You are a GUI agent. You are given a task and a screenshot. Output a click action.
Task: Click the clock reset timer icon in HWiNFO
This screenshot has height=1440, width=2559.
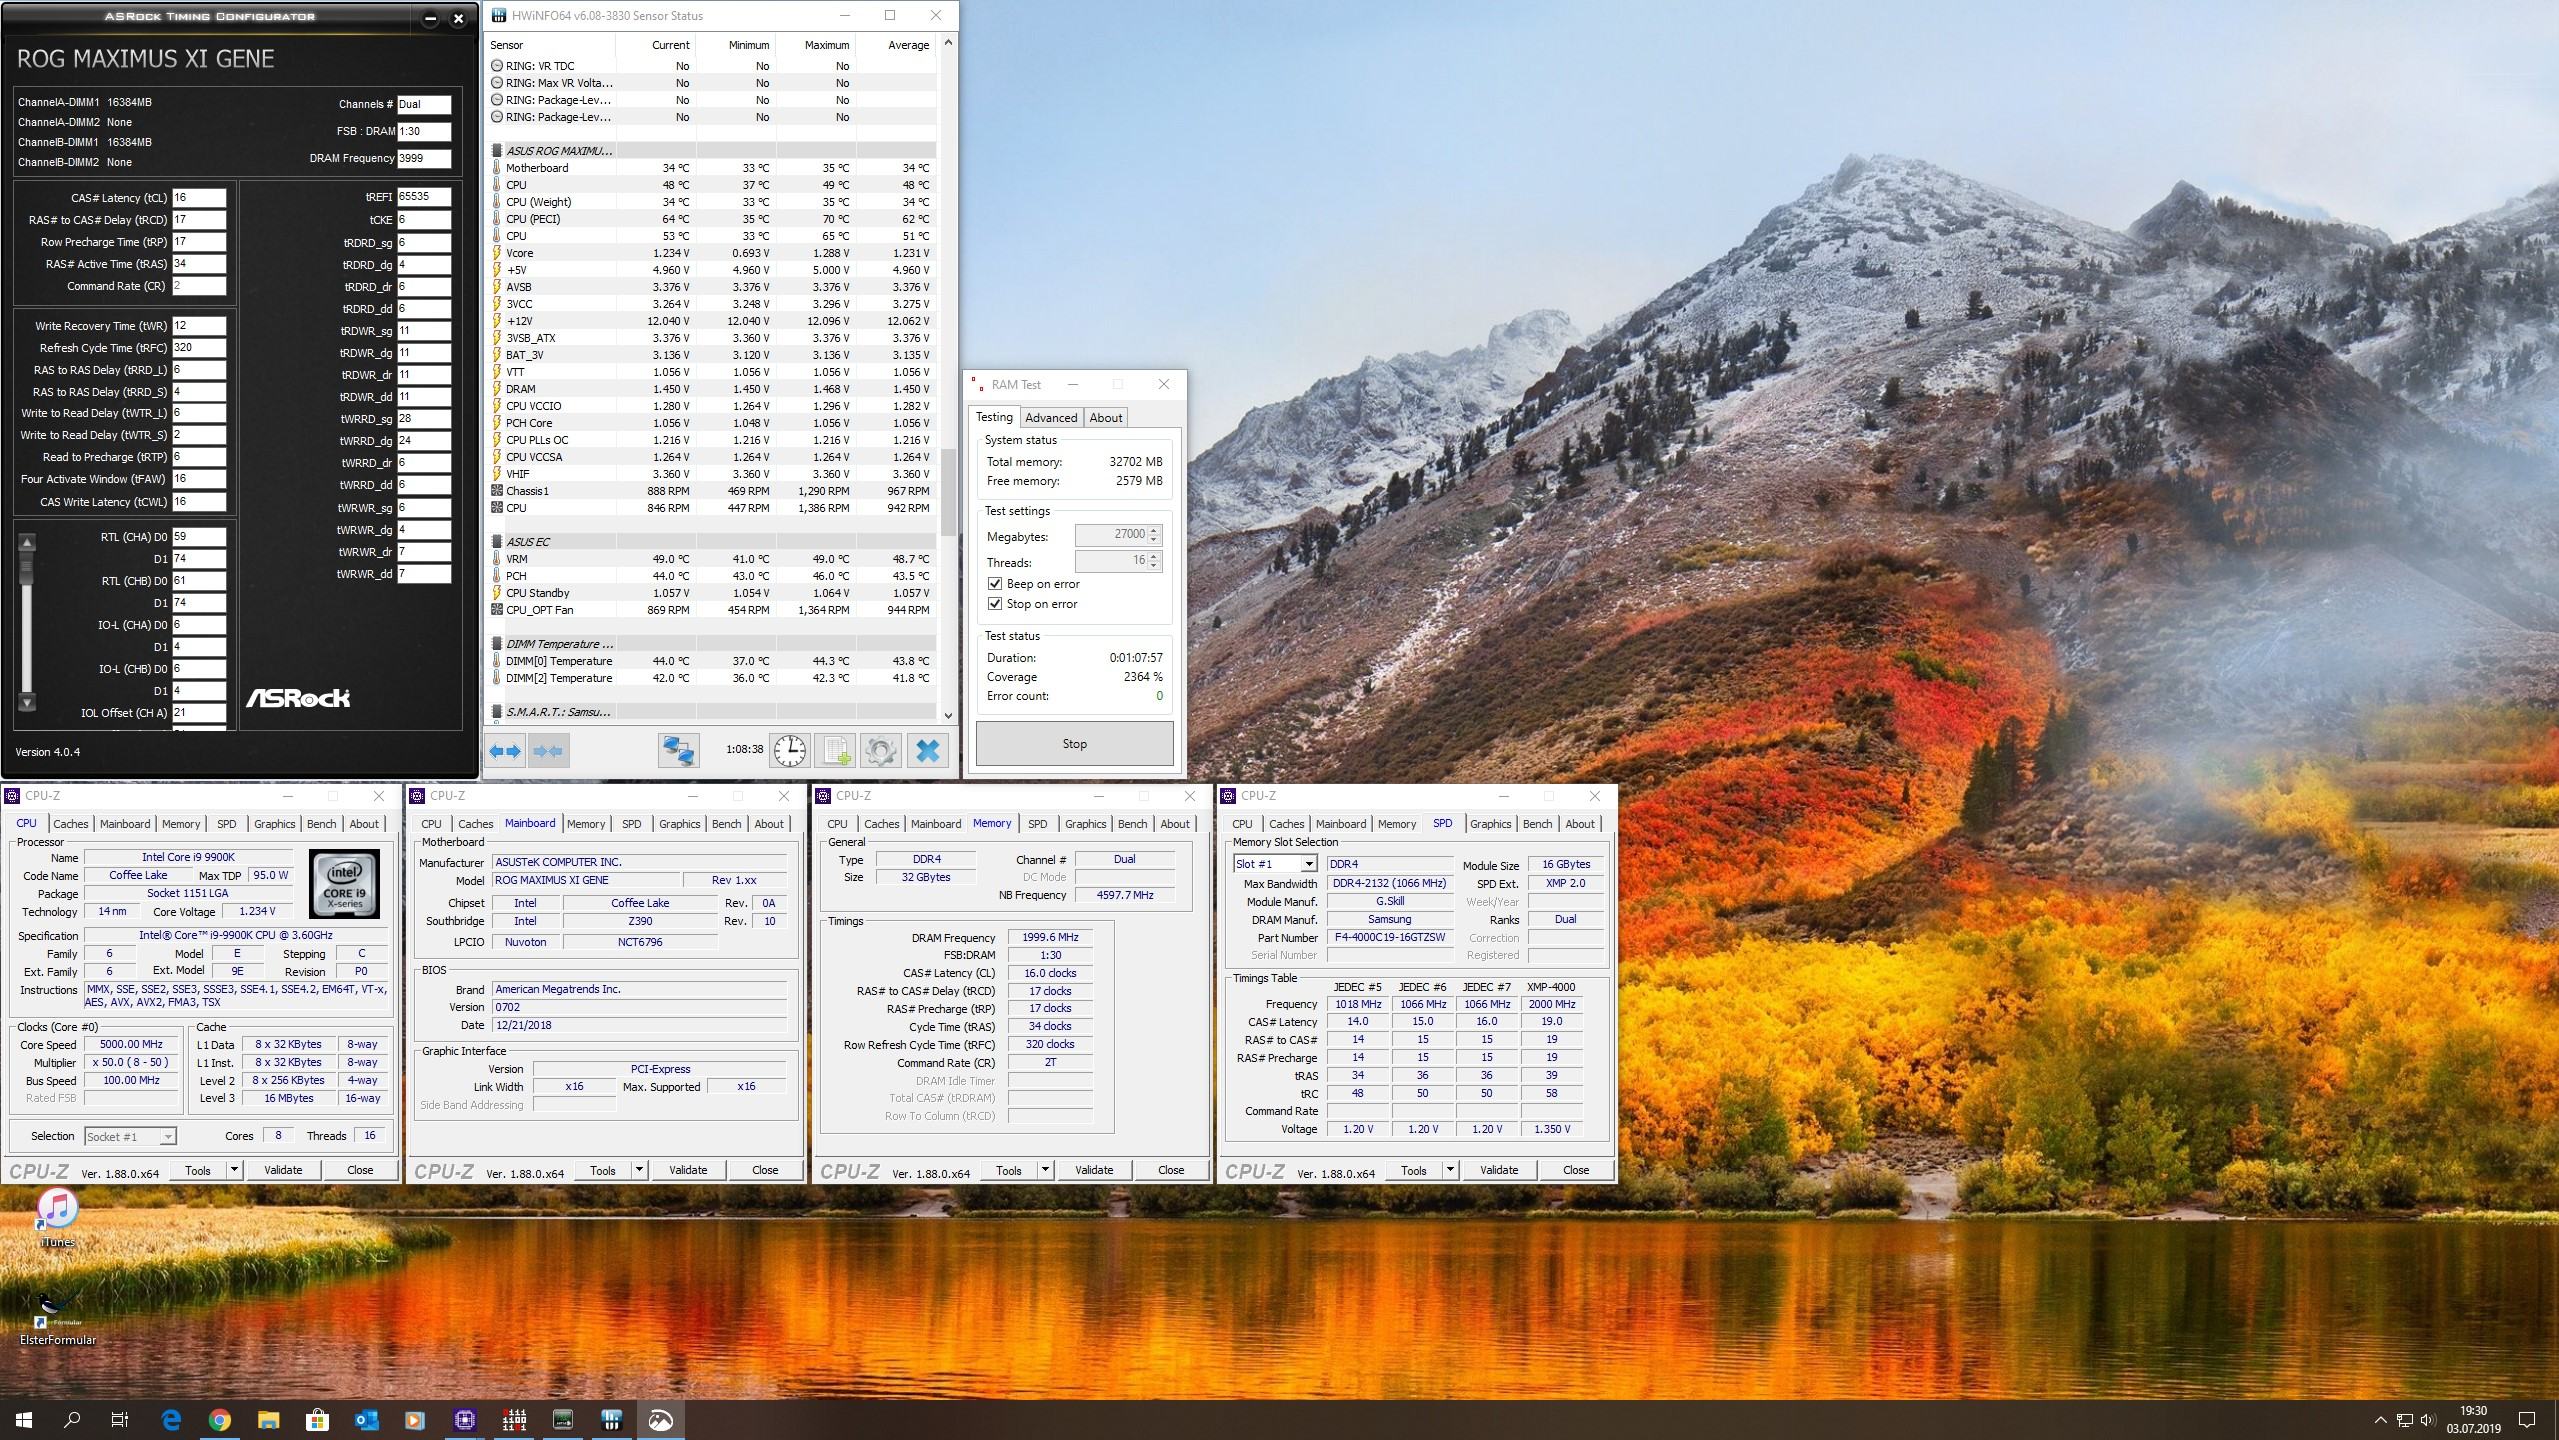789,750
